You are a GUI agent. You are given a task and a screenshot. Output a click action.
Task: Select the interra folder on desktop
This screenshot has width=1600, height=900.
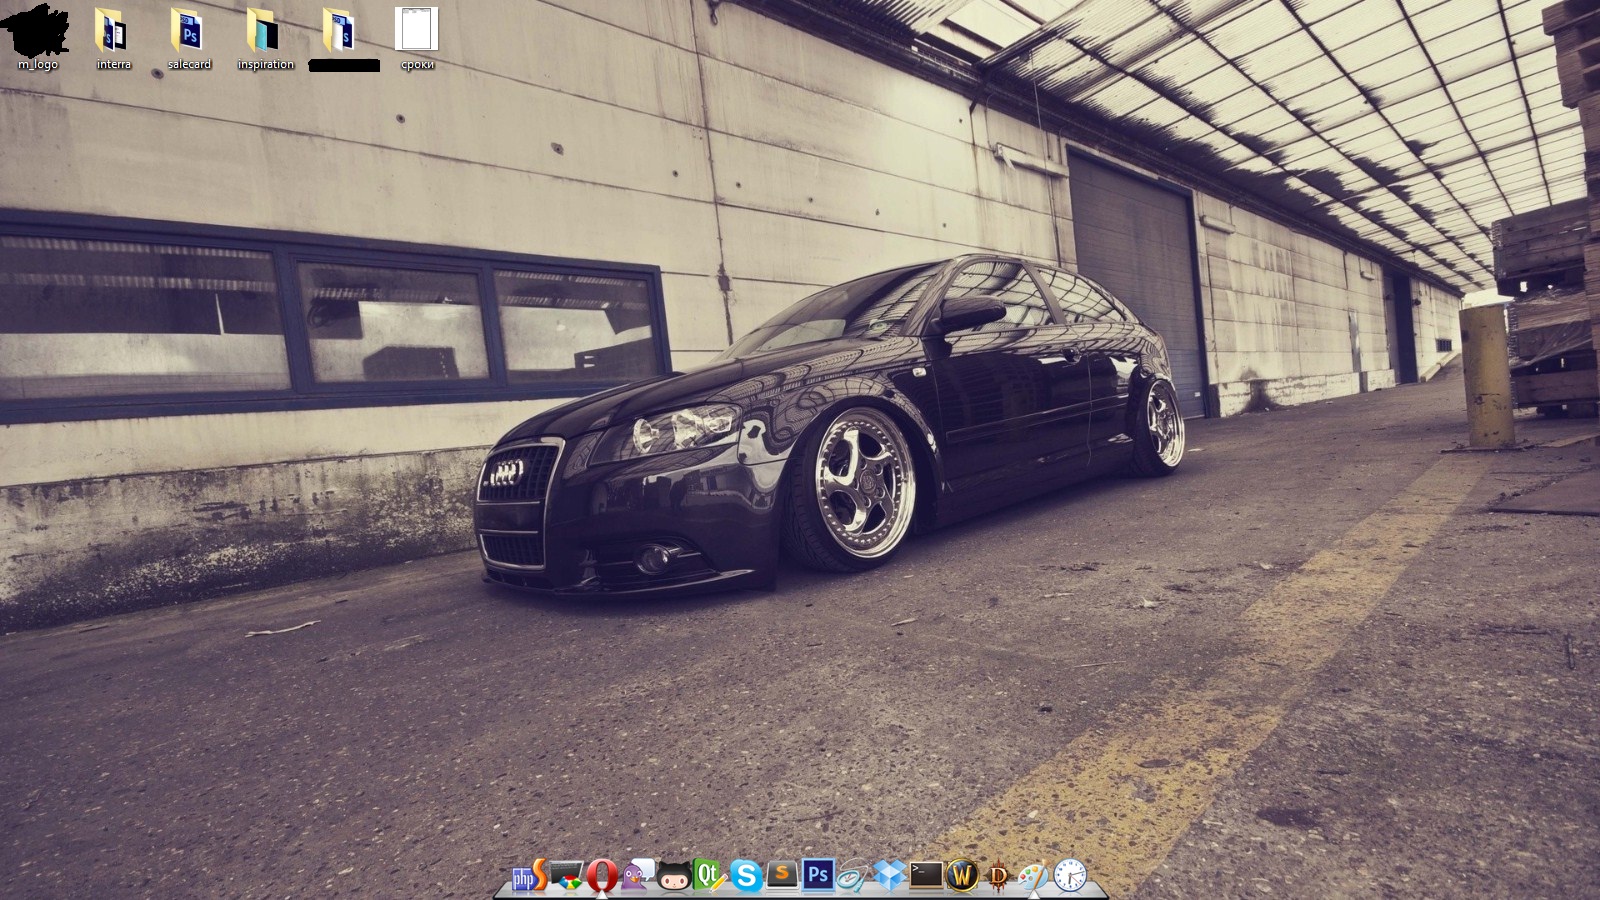113,38
